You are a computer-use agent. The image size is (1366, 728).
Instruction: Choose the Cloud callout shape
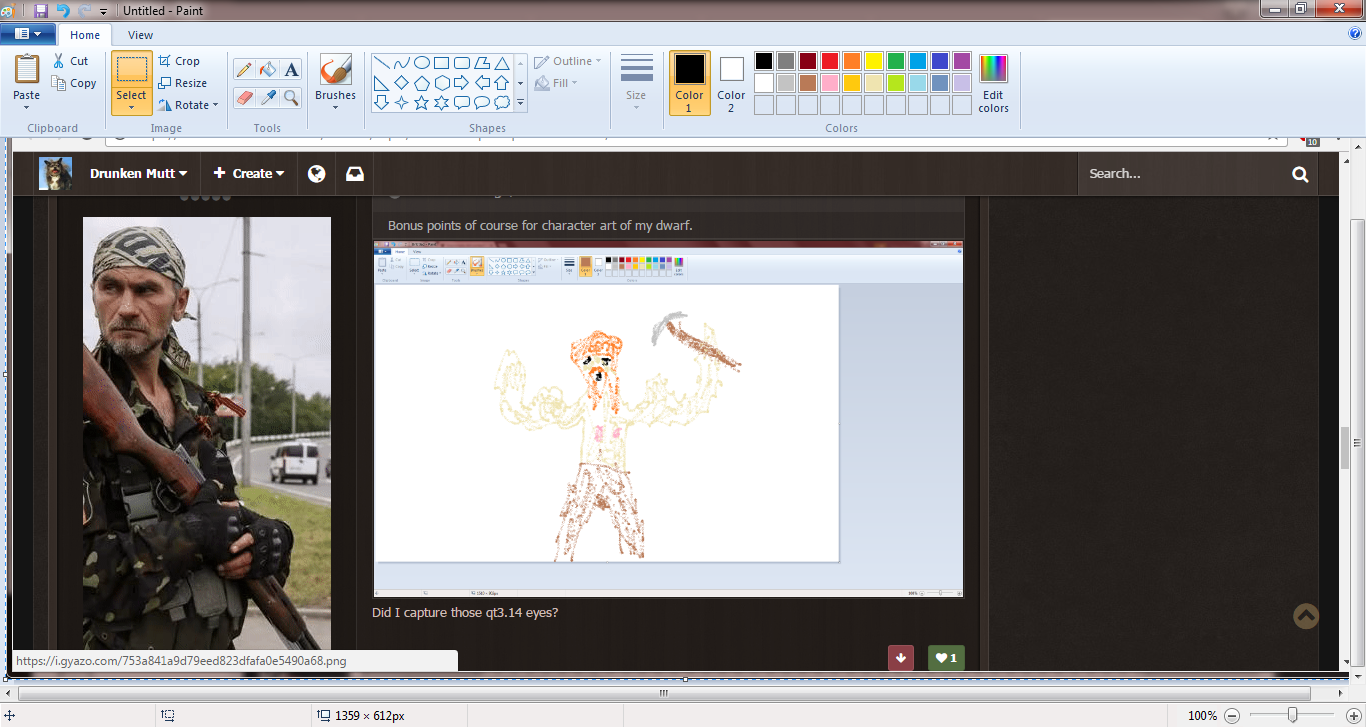(502, 102)
